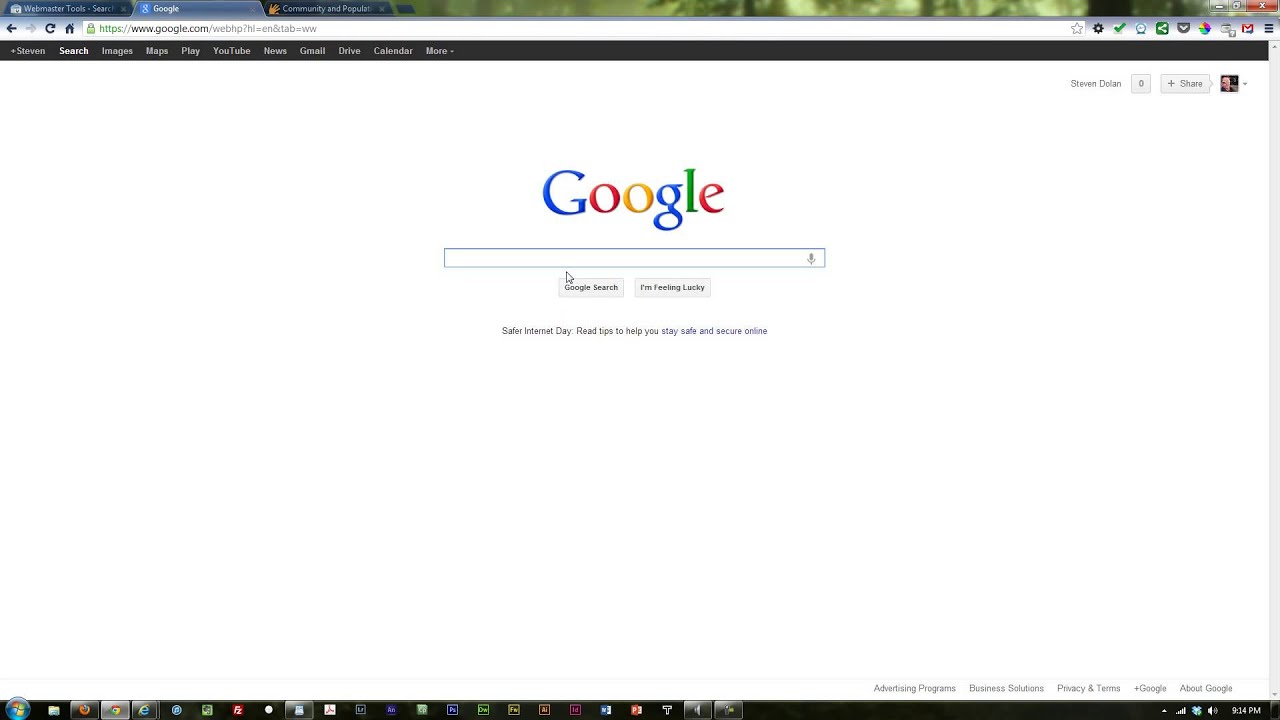Click the 9:14 PM clock
This screenshot has height=720, width=1280.
coord(1246,711)
